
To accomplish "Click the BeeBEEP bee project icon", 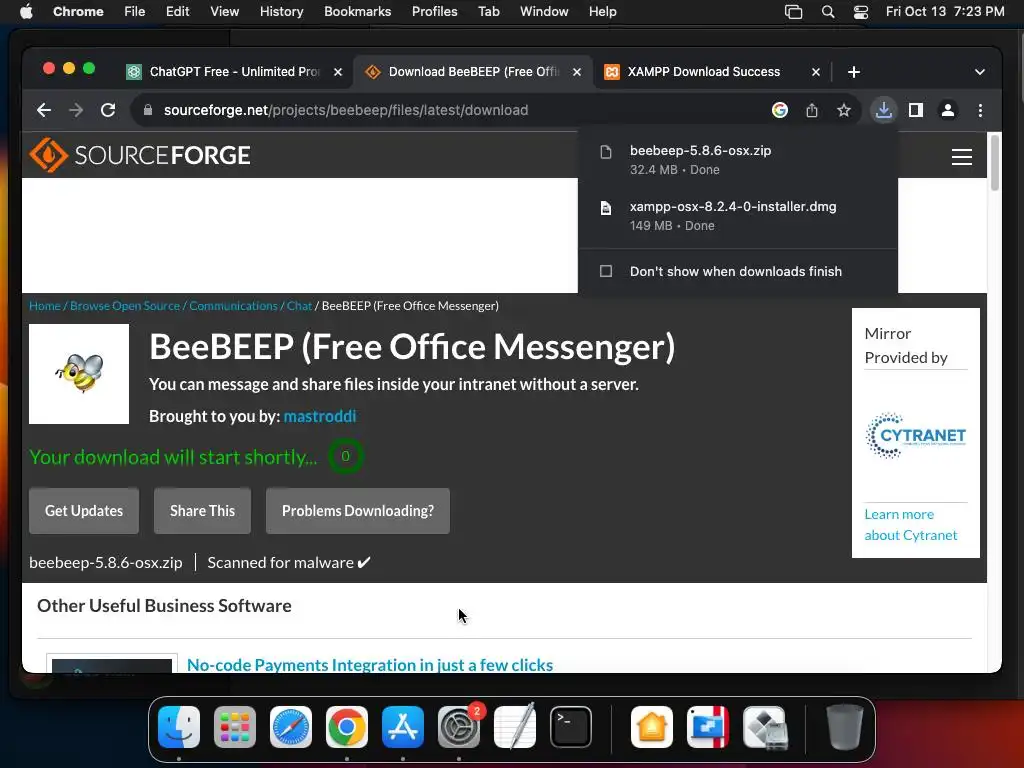I will tap(79, 374).
